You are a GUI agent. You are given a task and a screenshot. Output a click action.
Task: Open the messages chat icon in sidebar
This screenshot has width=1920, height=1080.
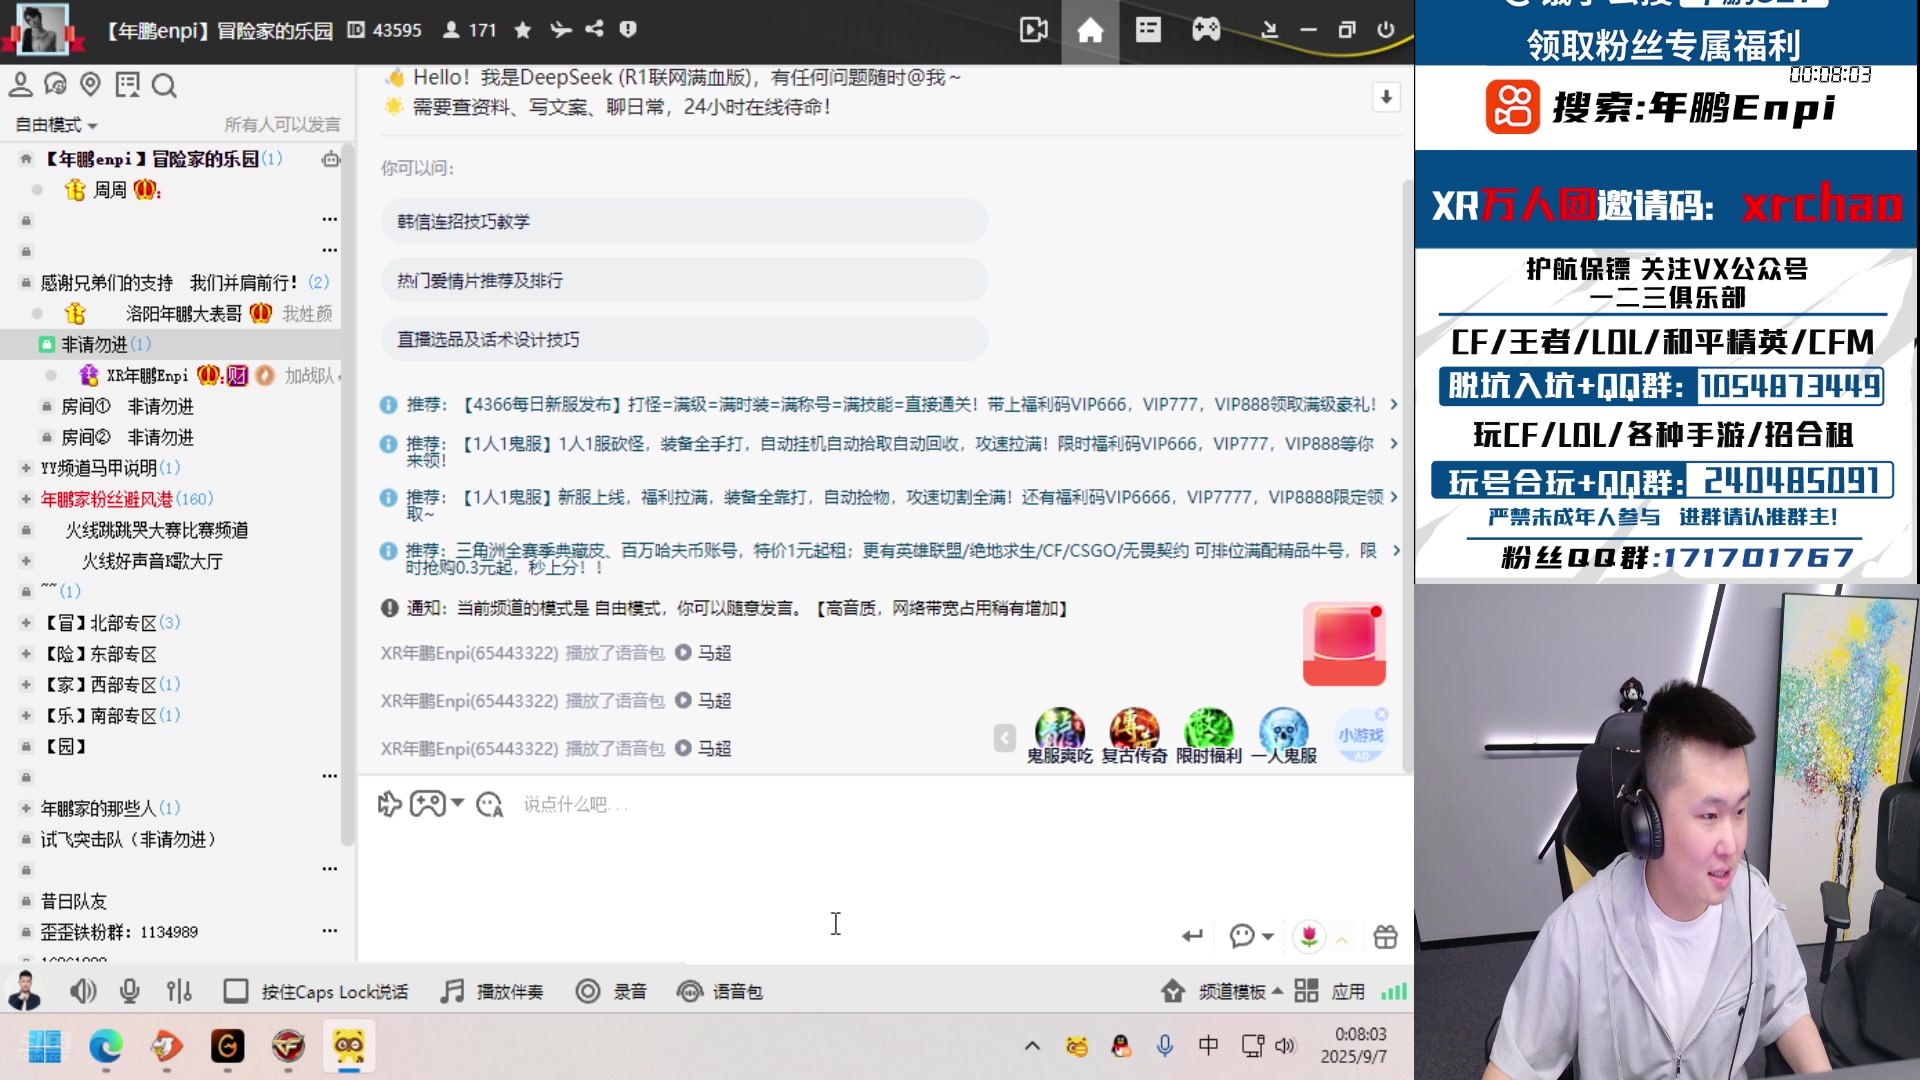55,85
